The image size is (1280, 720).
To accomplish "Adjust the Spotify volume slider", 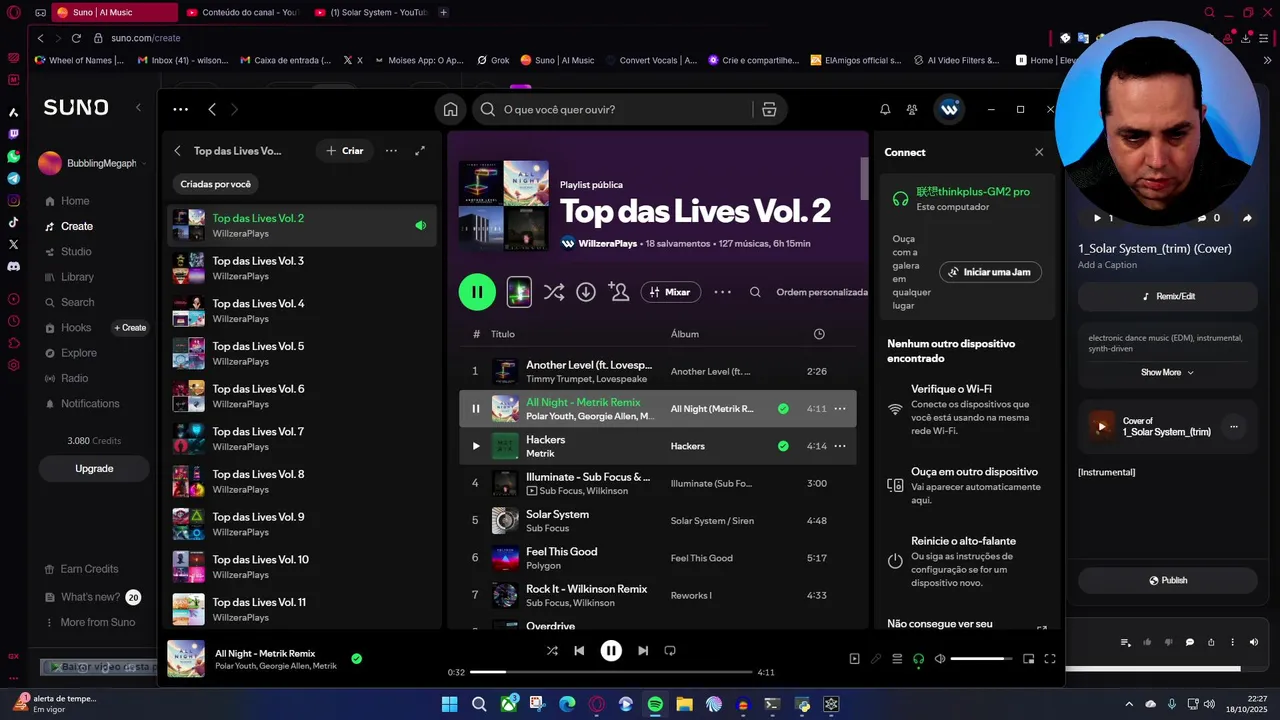I will [x=981, y=659].
